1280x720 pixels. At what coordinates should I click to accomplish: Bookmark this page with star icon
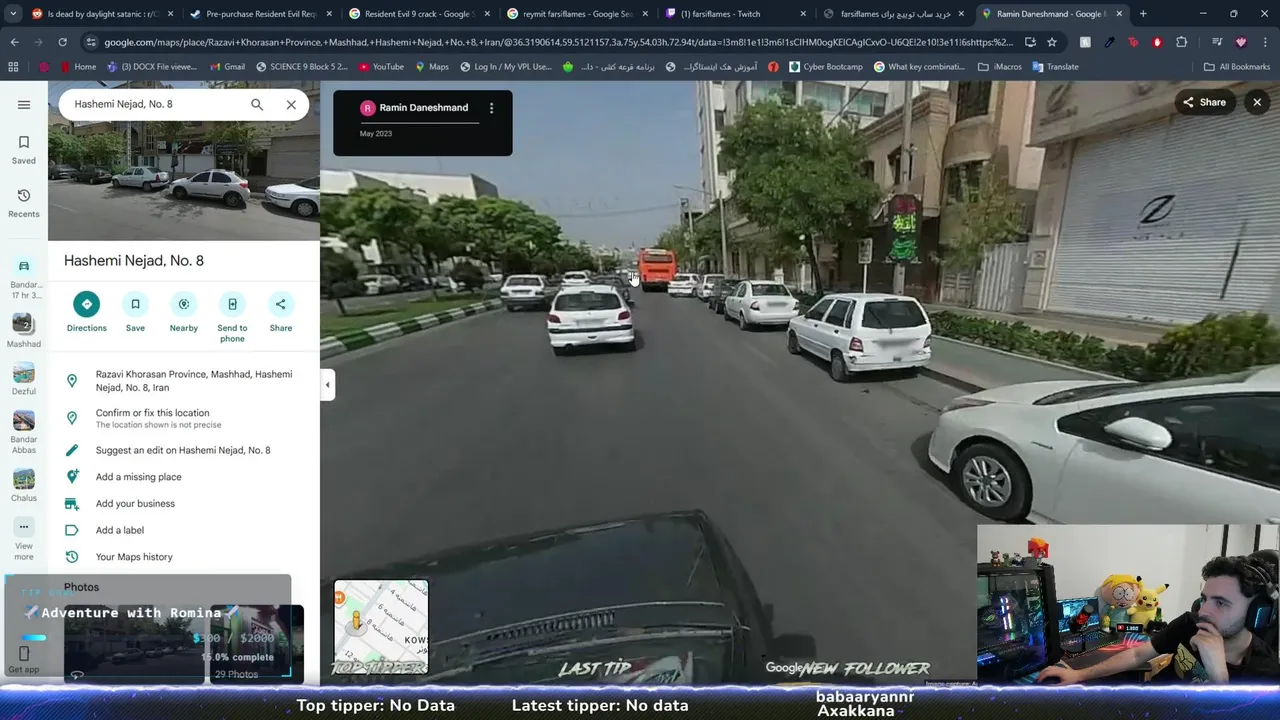pyautogui.click(x=1052, y=42)
